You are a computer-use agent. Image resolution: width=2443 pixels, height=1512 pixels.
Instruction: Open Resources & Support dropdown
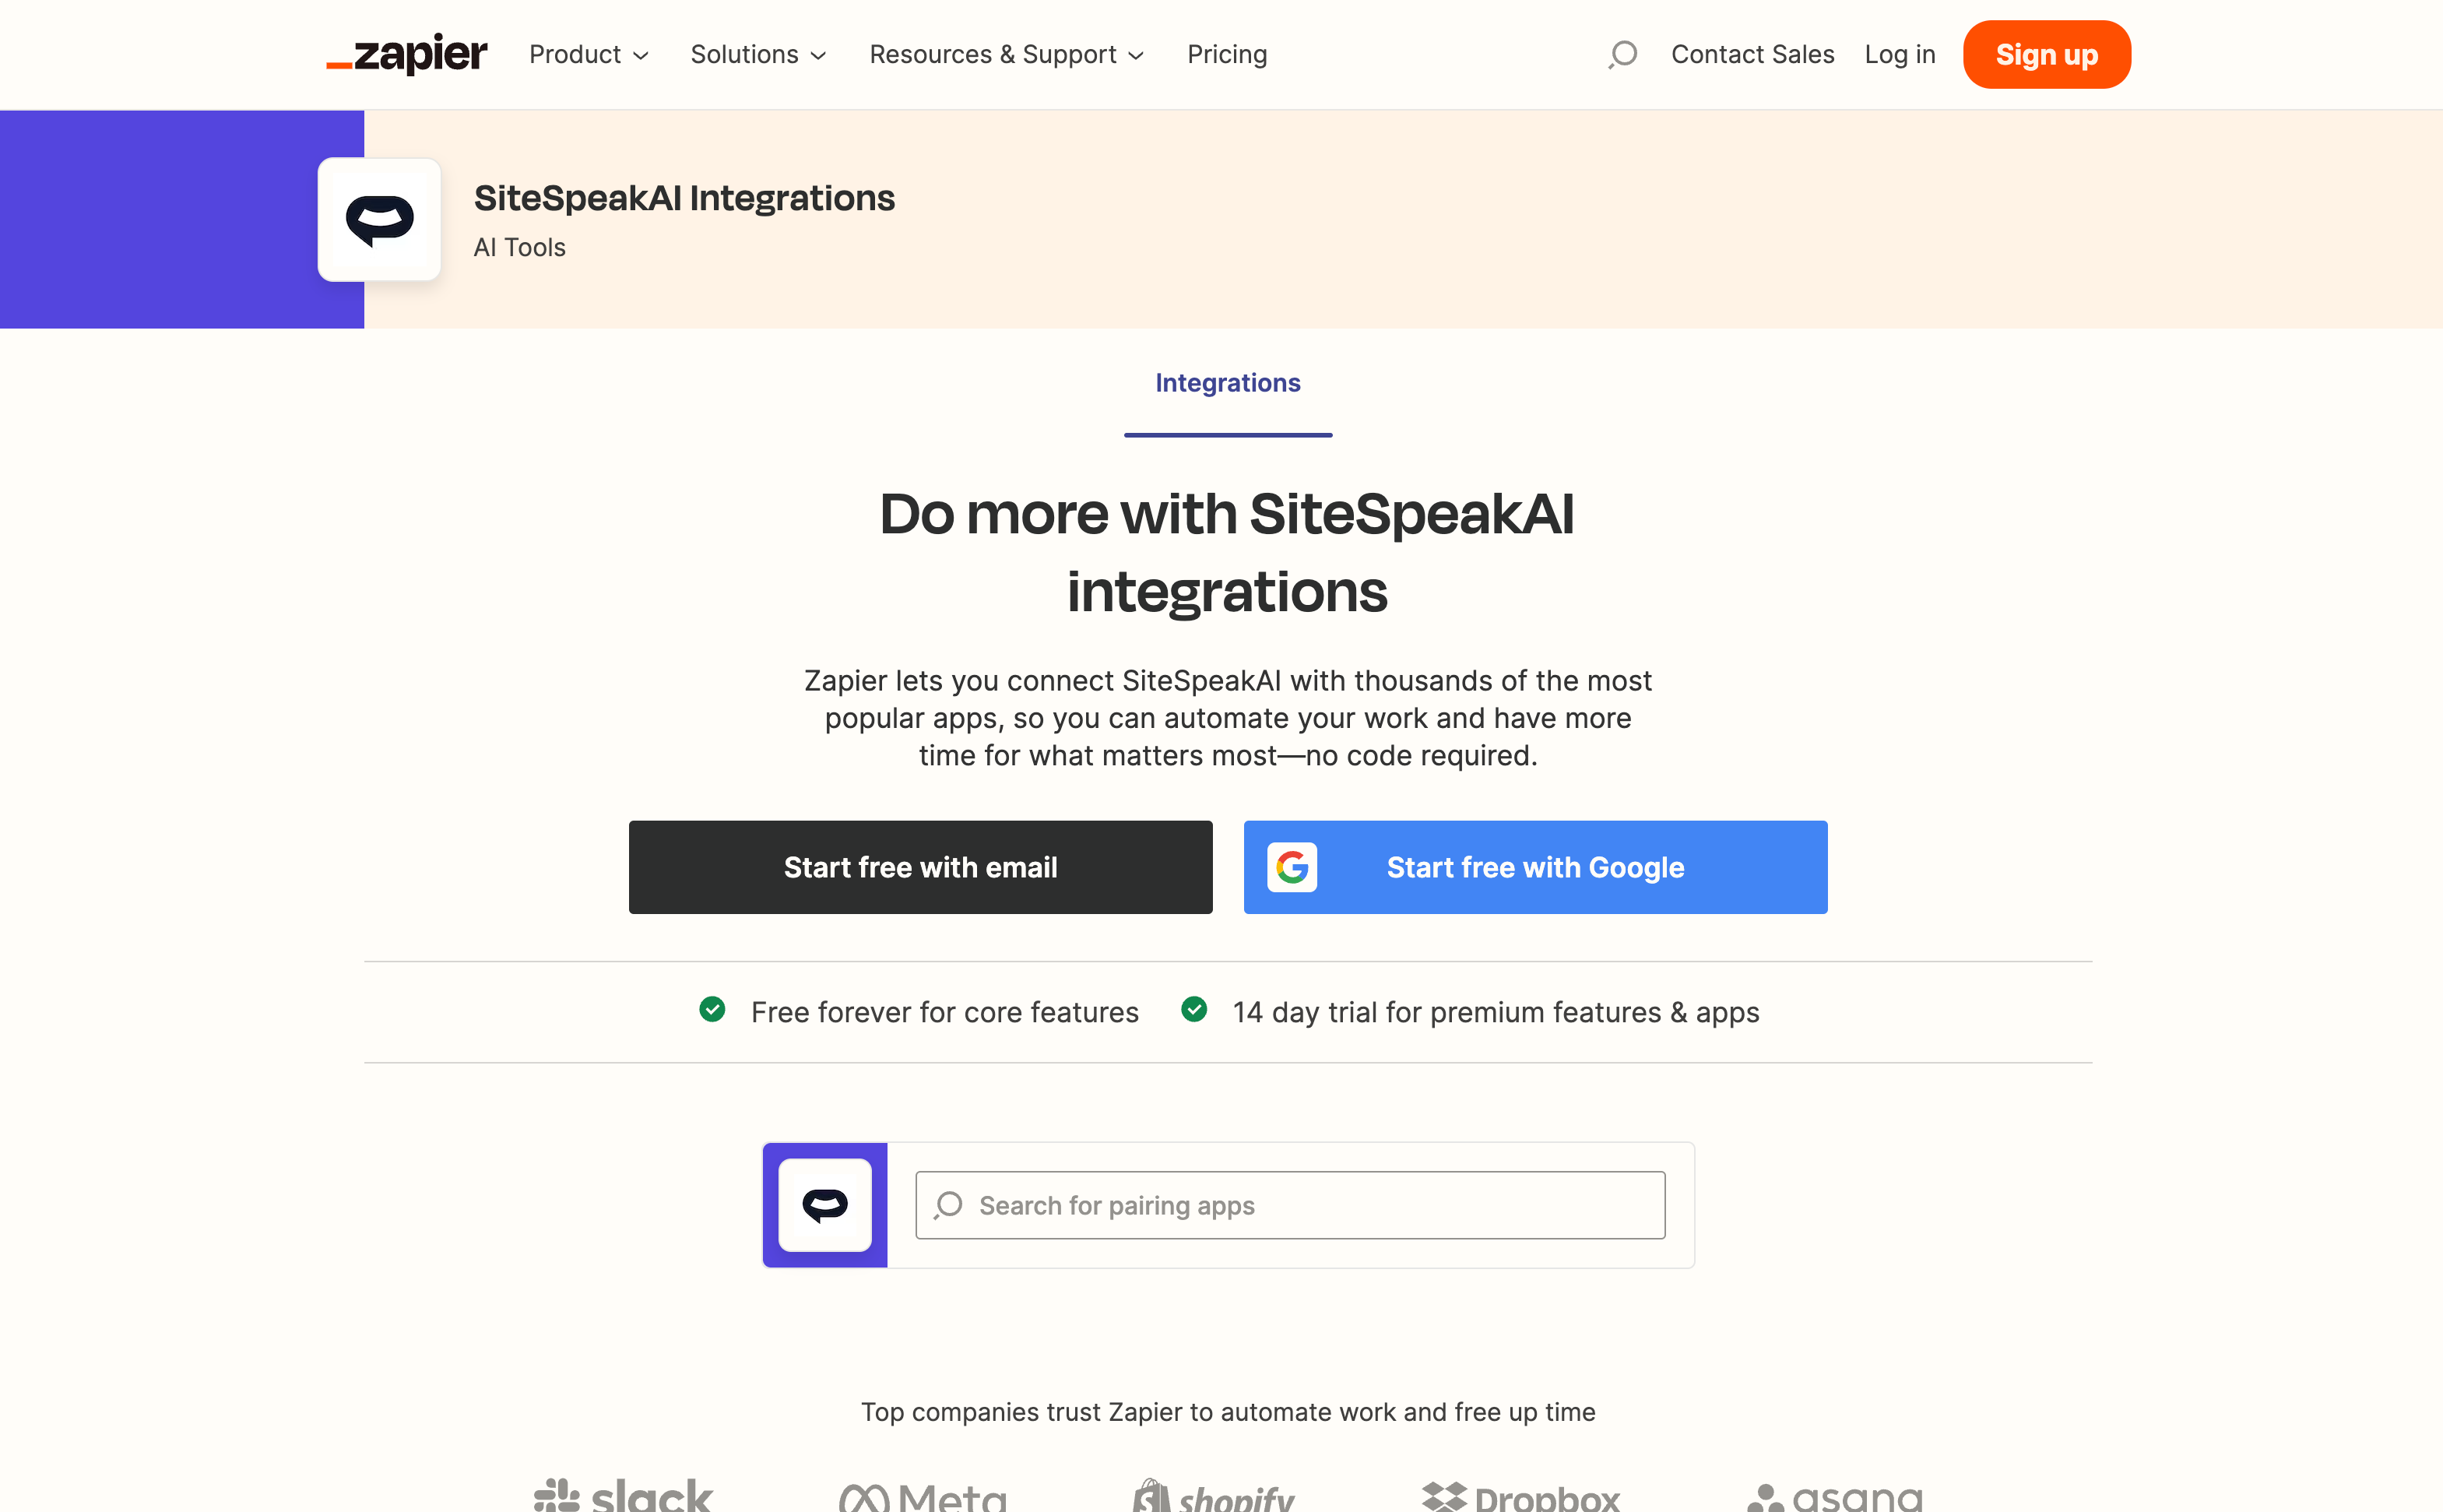(x=1006, y=54)
